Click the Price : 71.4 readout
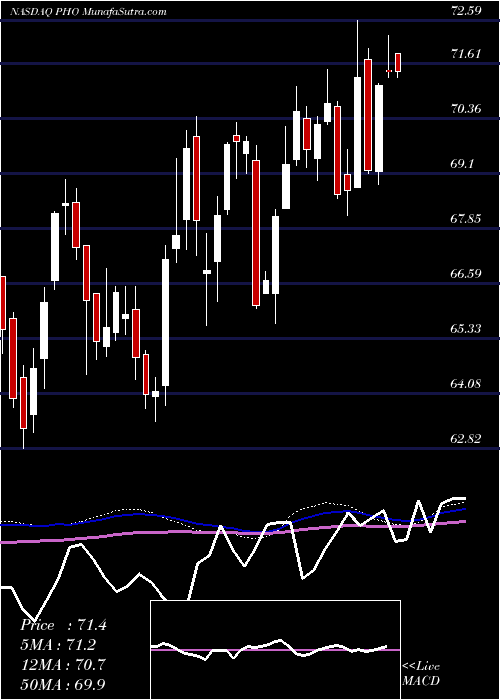The width and height of the screenshot is (500, 700). [x=63, y=625]
